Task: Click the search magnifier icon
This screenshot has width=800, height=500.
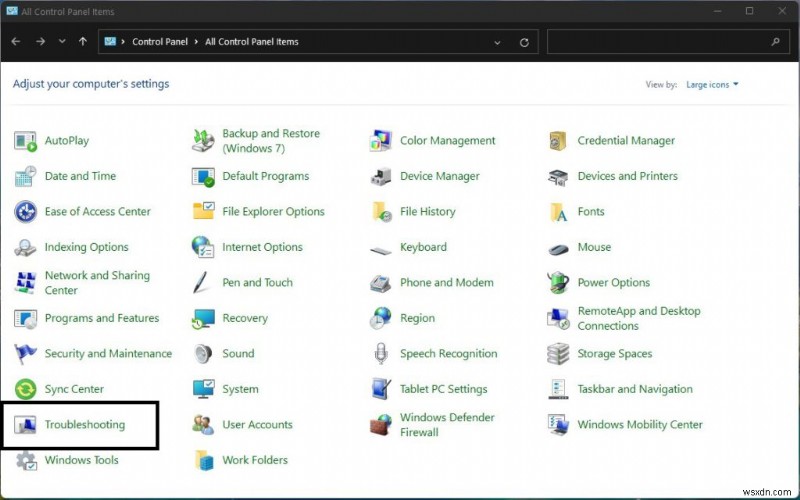Action: click(x=776, y=42)
